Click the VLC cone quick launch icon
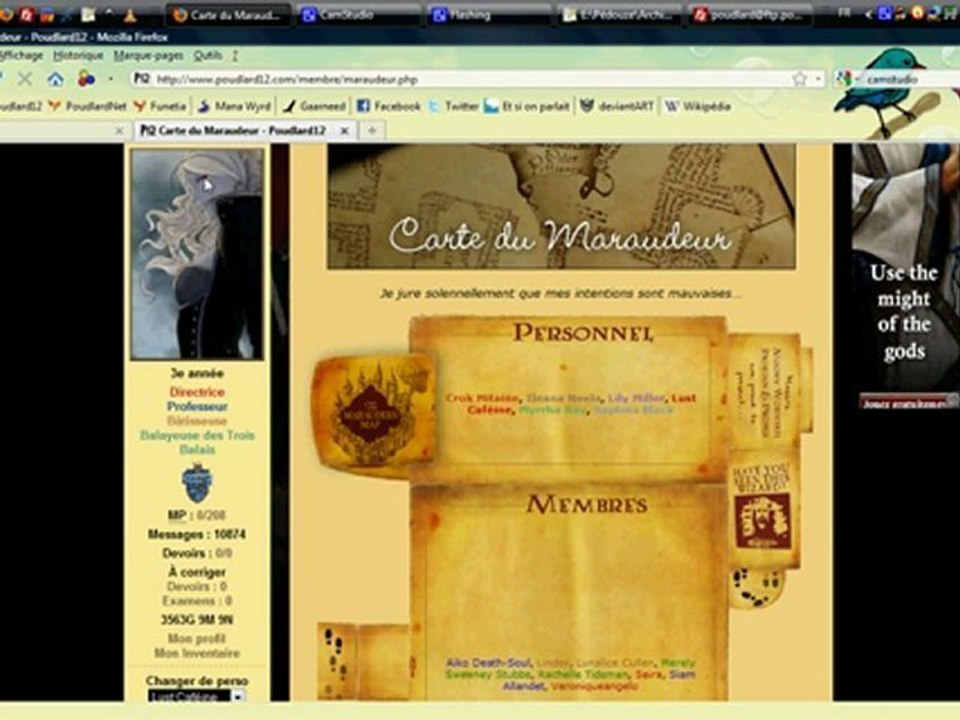960x720 pixels. (130, 15)
